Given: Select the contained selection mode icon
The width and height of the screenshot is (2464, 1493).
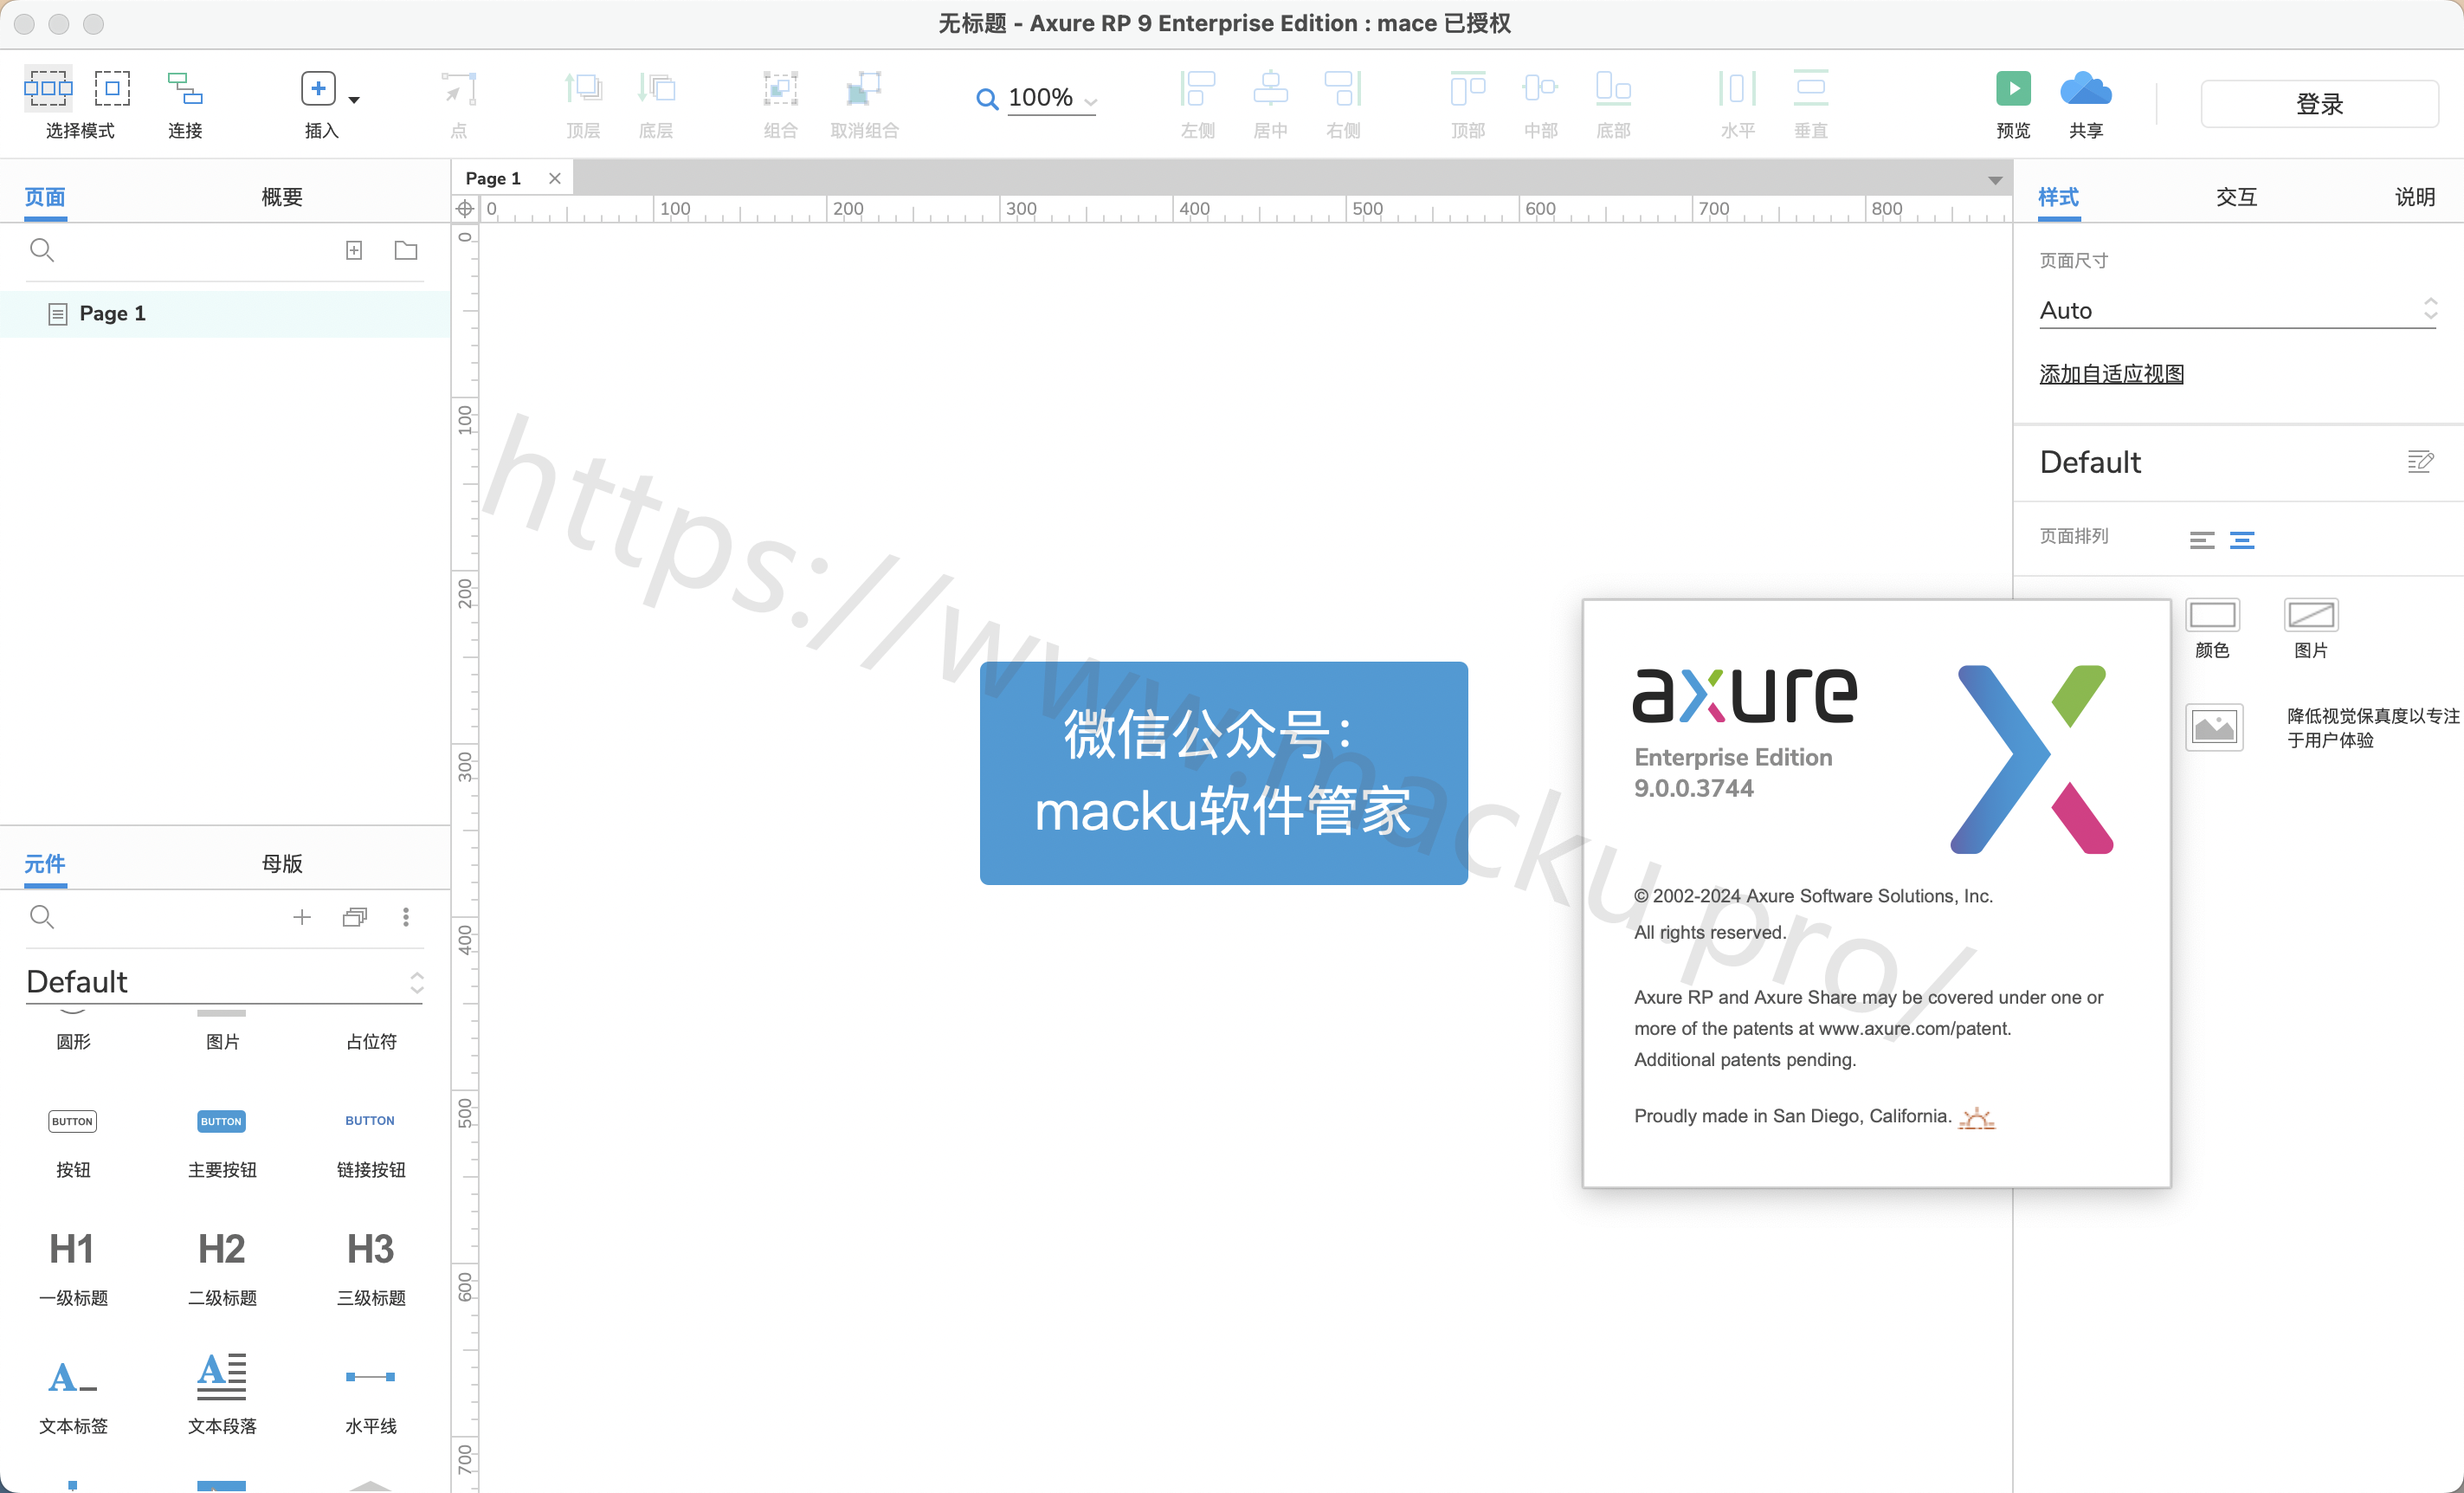Looking at the screenshot, I should tap(112, 88).
